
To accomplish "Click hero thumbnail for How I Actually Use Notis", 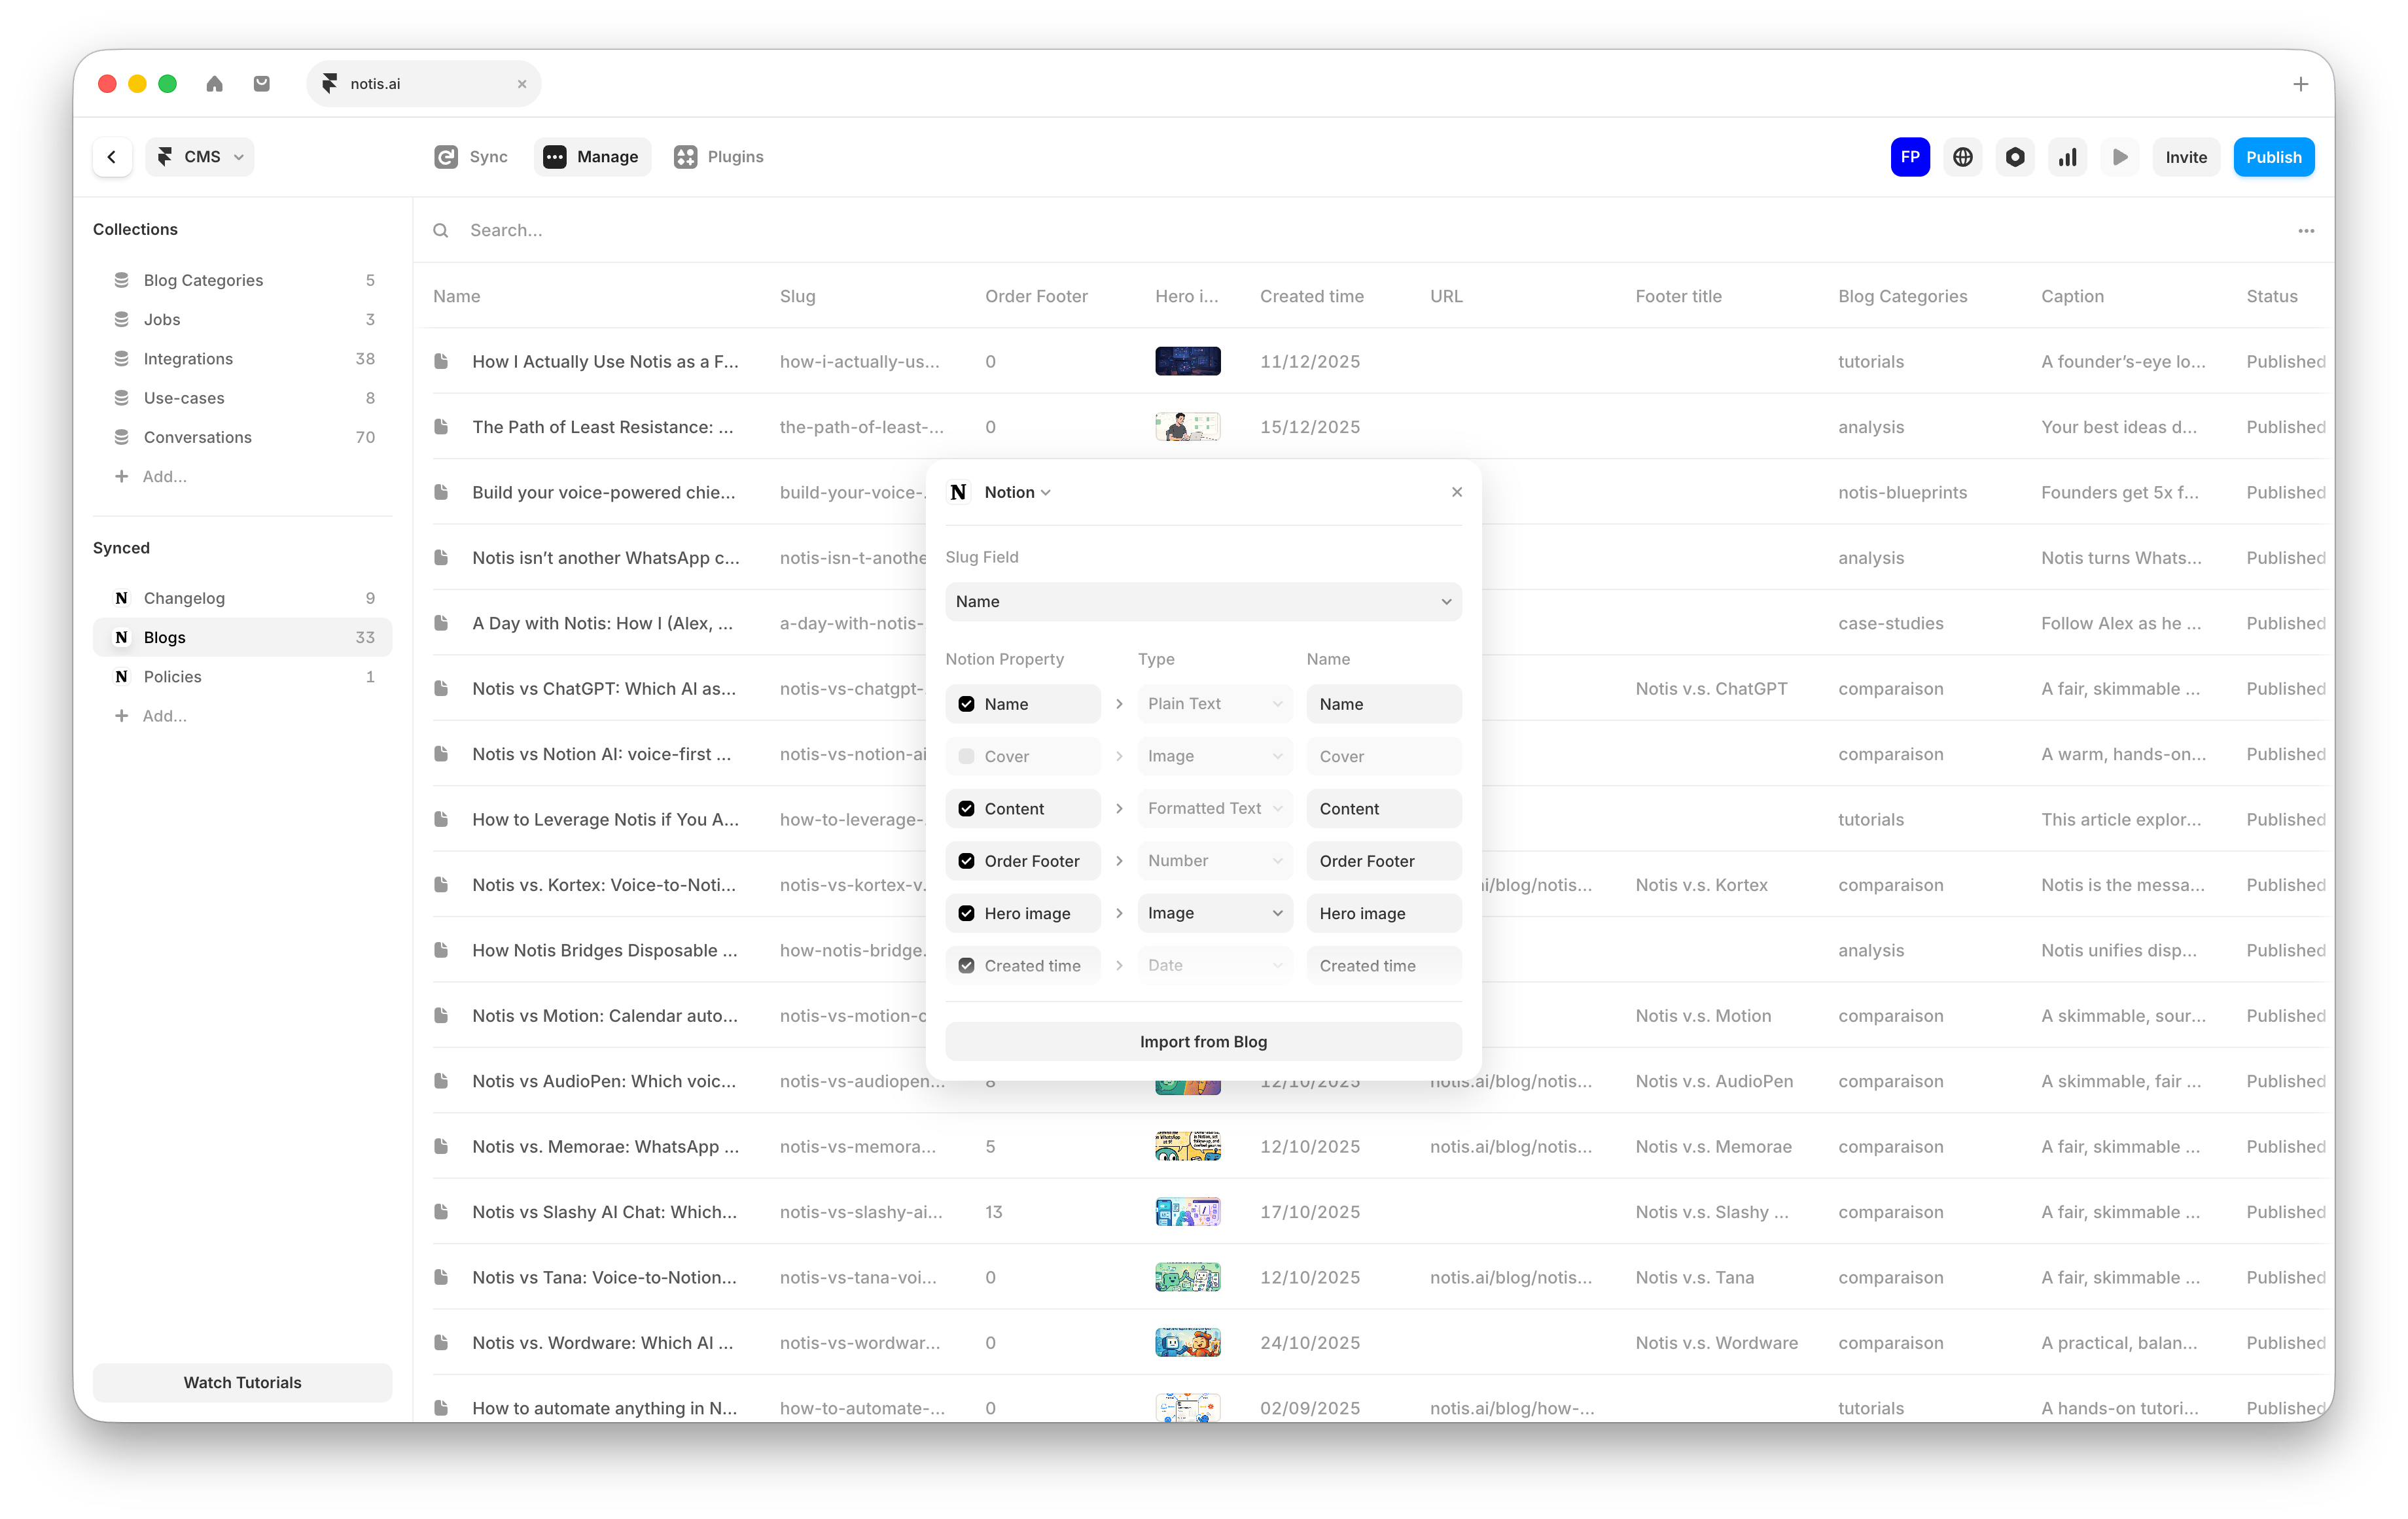I will (x=1188, y=361).
